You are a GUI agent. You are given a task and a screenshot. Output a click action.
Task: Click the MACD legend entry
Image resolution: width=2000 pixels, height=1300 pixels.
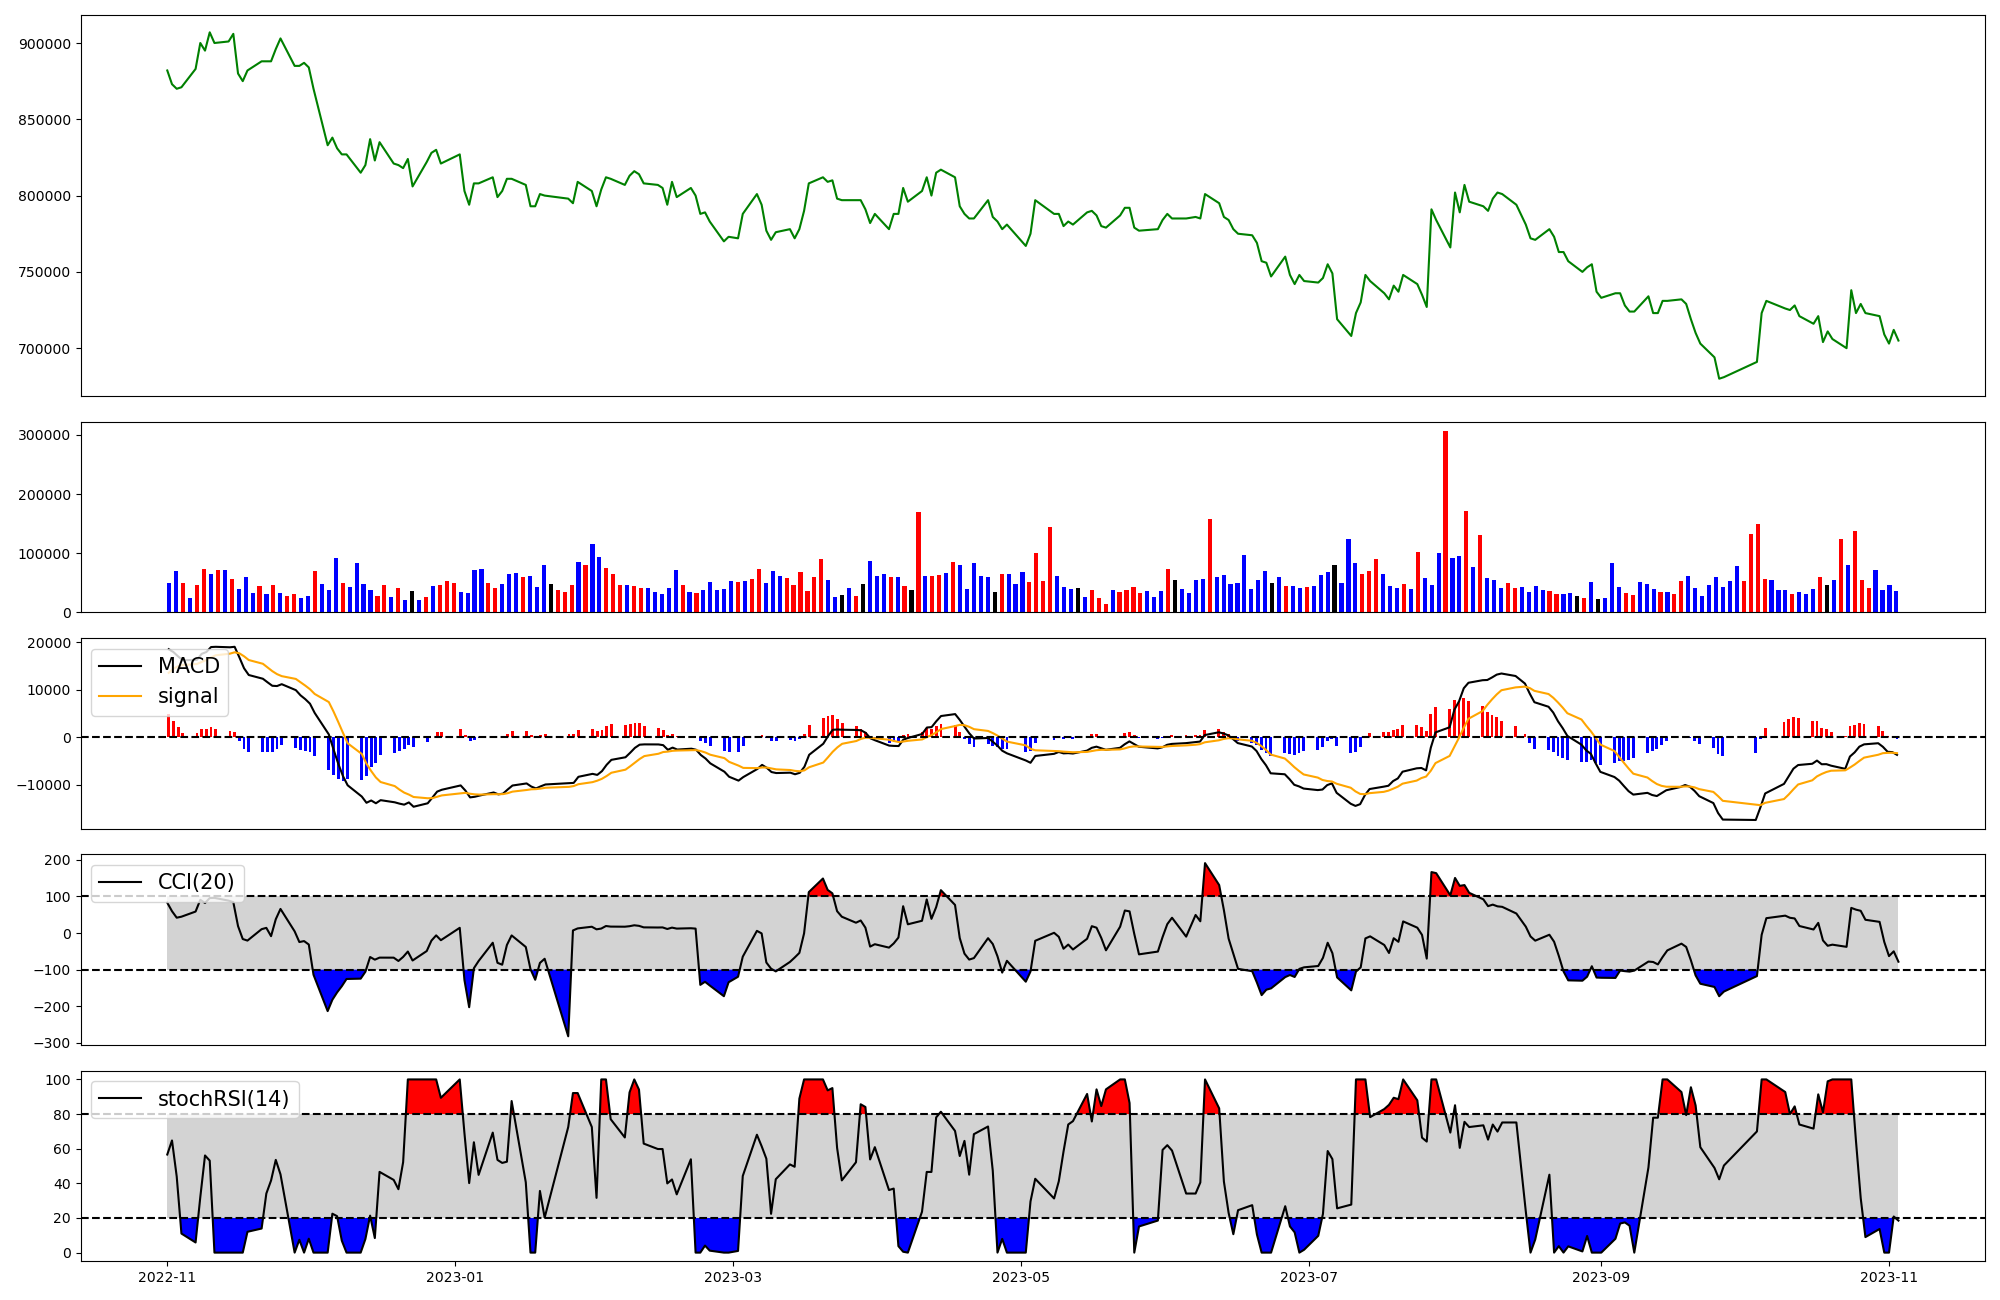188,666
